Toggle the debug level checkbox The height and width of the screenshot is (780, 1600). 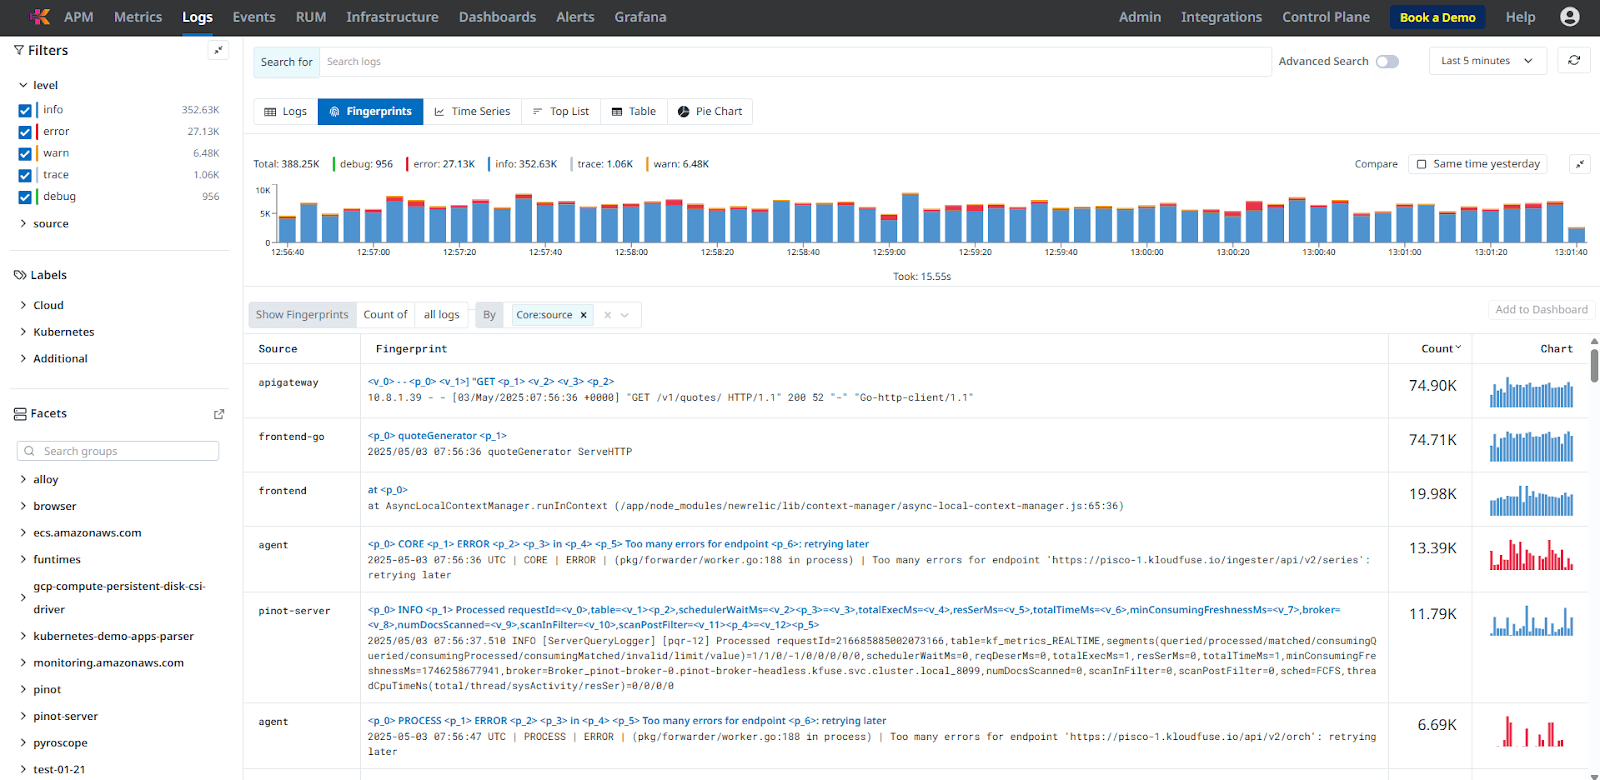point(25,197)
